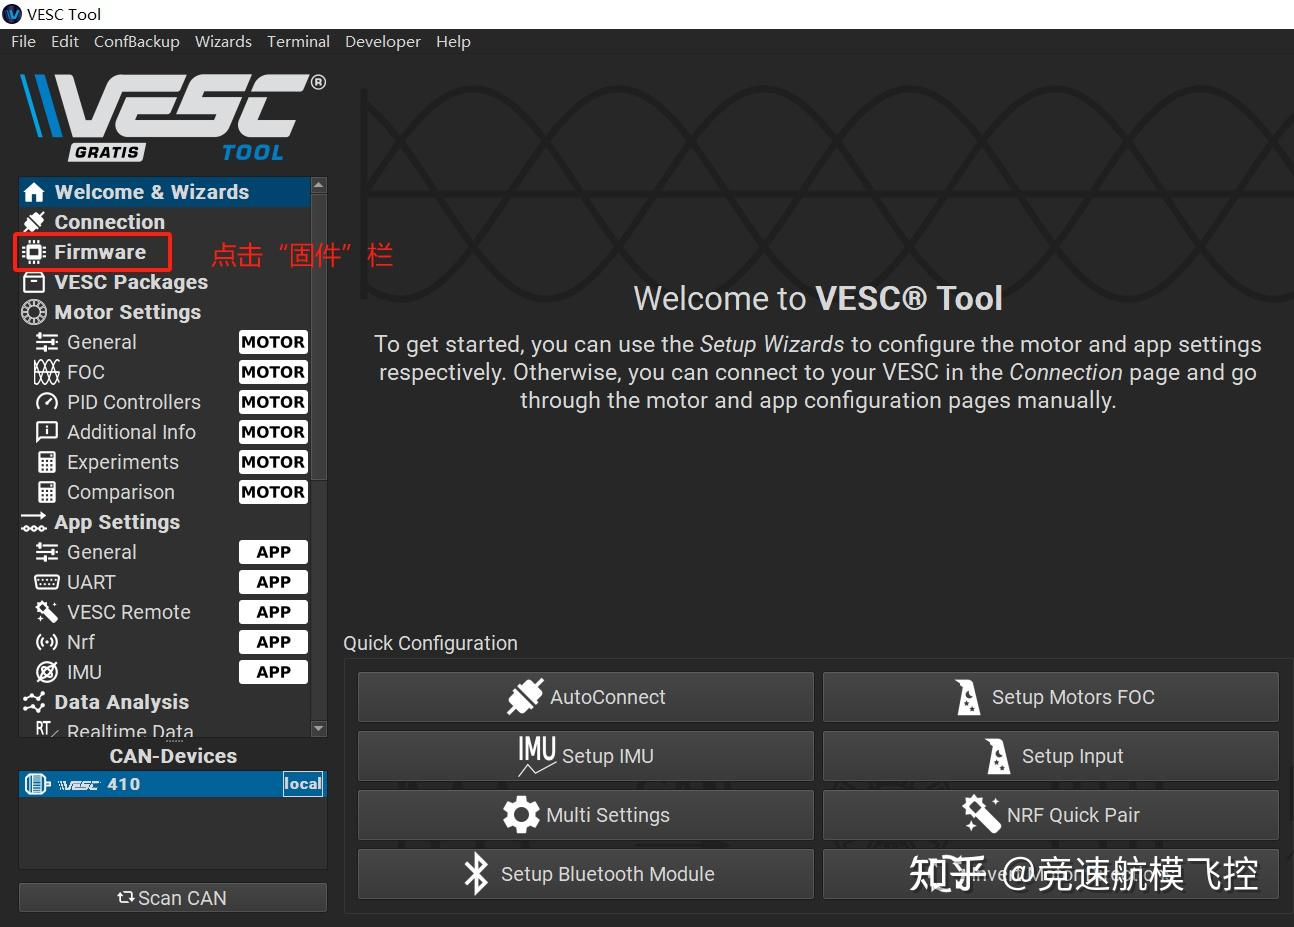1294x927 pixels.
Task: Select the FOC waveform icon
Action: click(47, 372)
